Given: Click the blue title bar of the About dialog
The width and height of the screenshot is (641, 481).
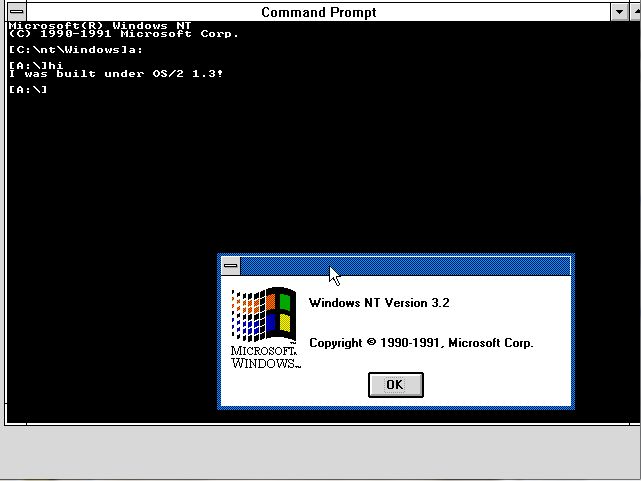Looking at the screenshot, I should (x=405, y=266).
